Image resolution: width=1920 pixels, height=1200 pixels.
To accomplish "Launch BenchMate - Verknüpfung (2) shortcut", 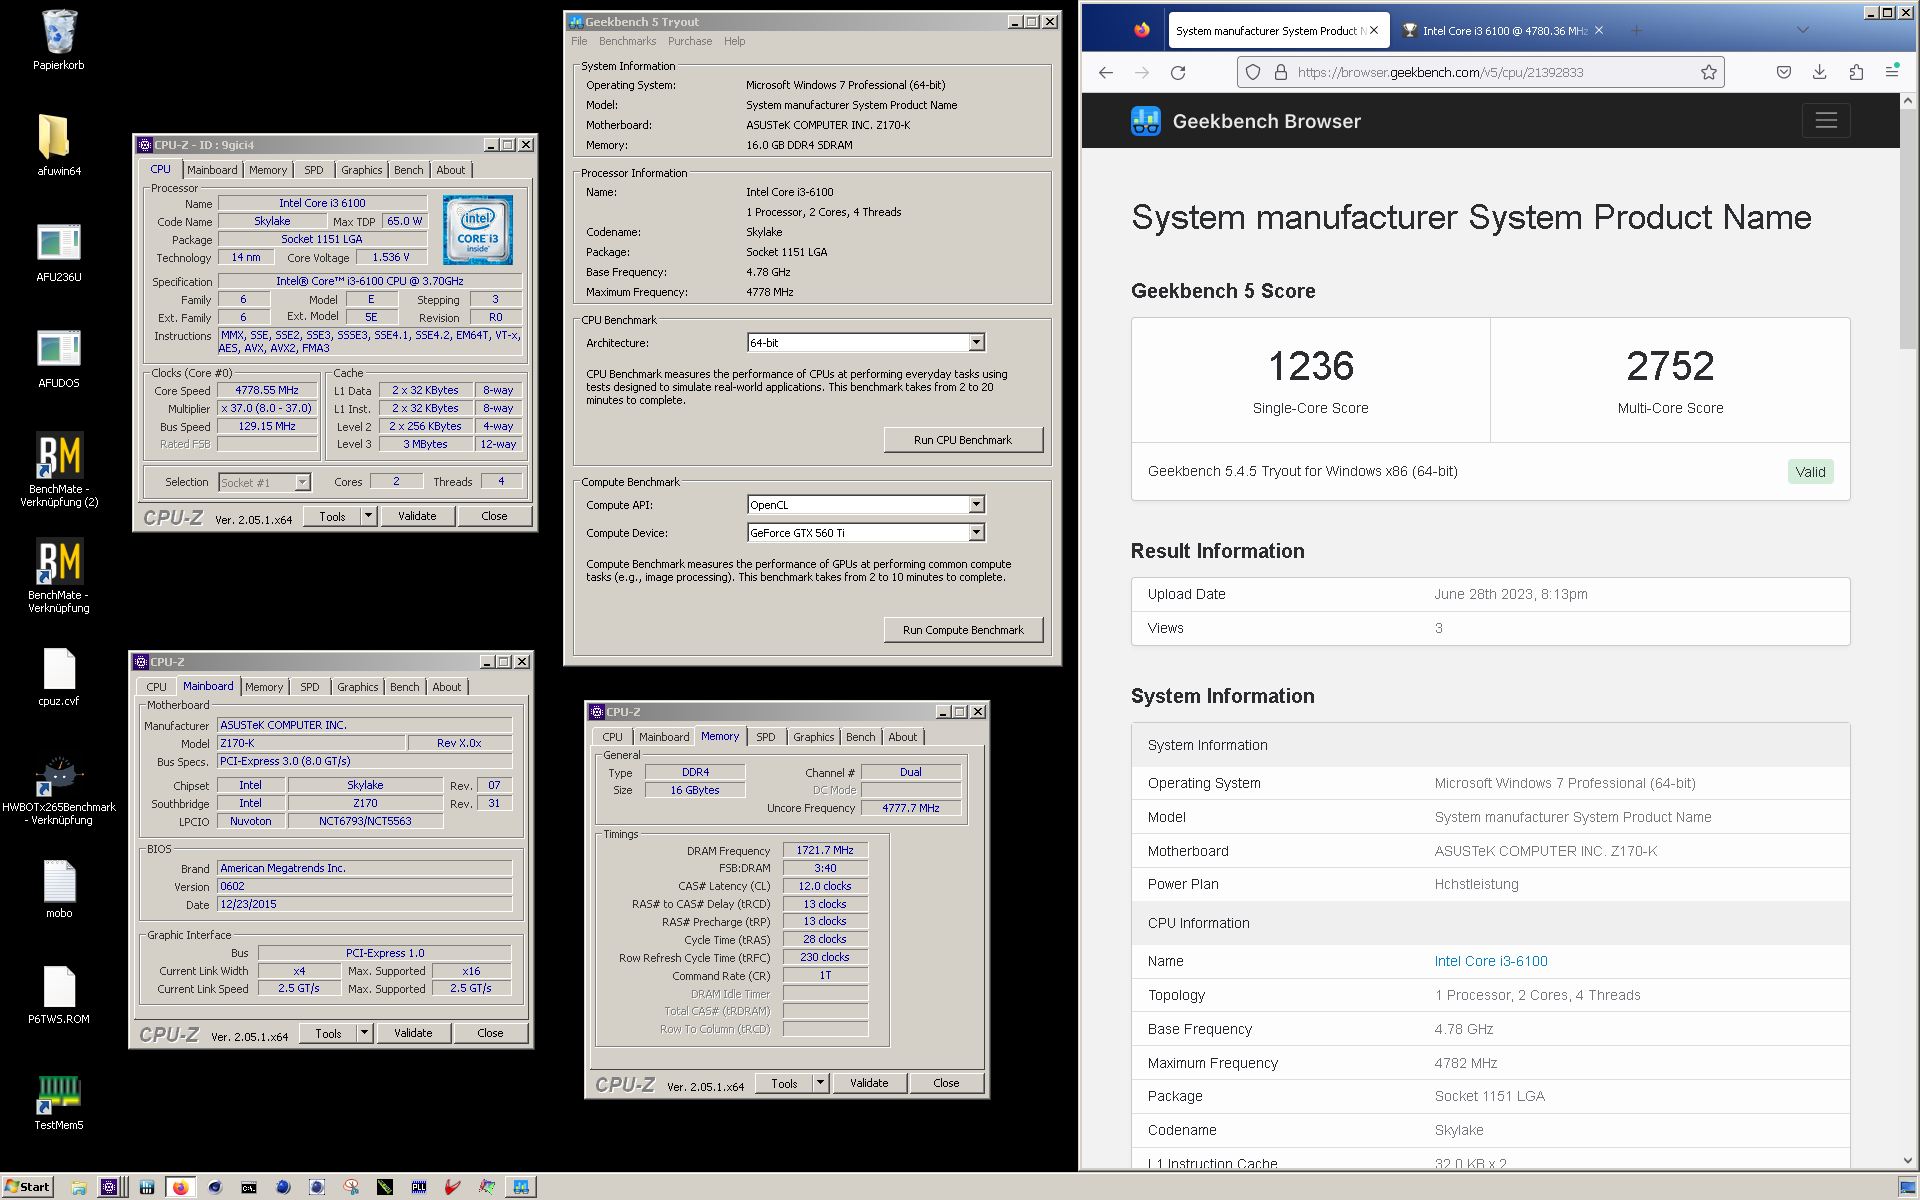I will 58,469.
